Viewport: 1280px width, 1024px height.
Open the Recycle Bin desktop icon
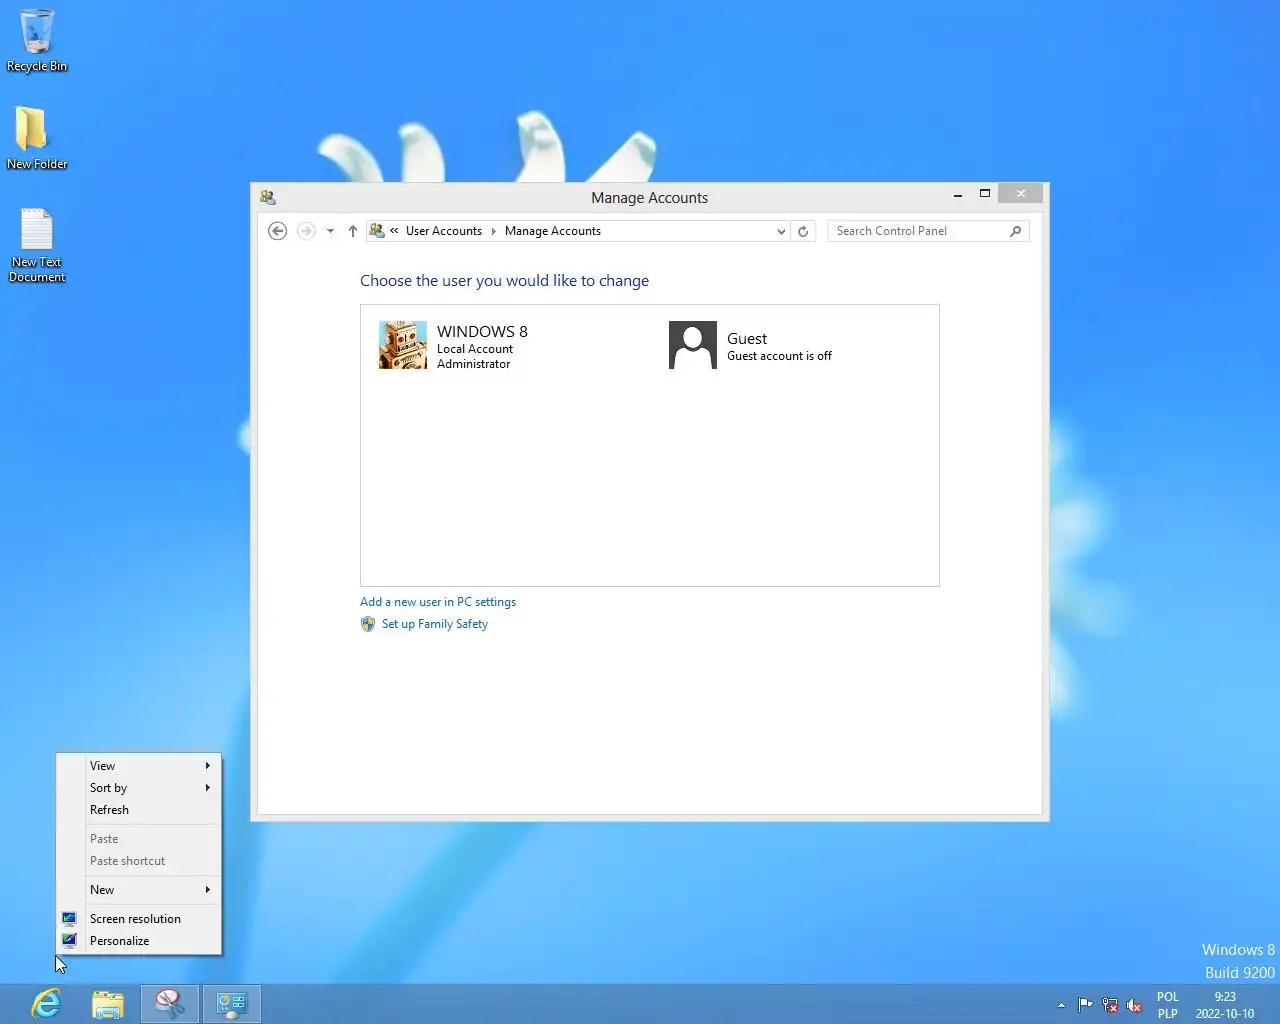pos(37,40)
